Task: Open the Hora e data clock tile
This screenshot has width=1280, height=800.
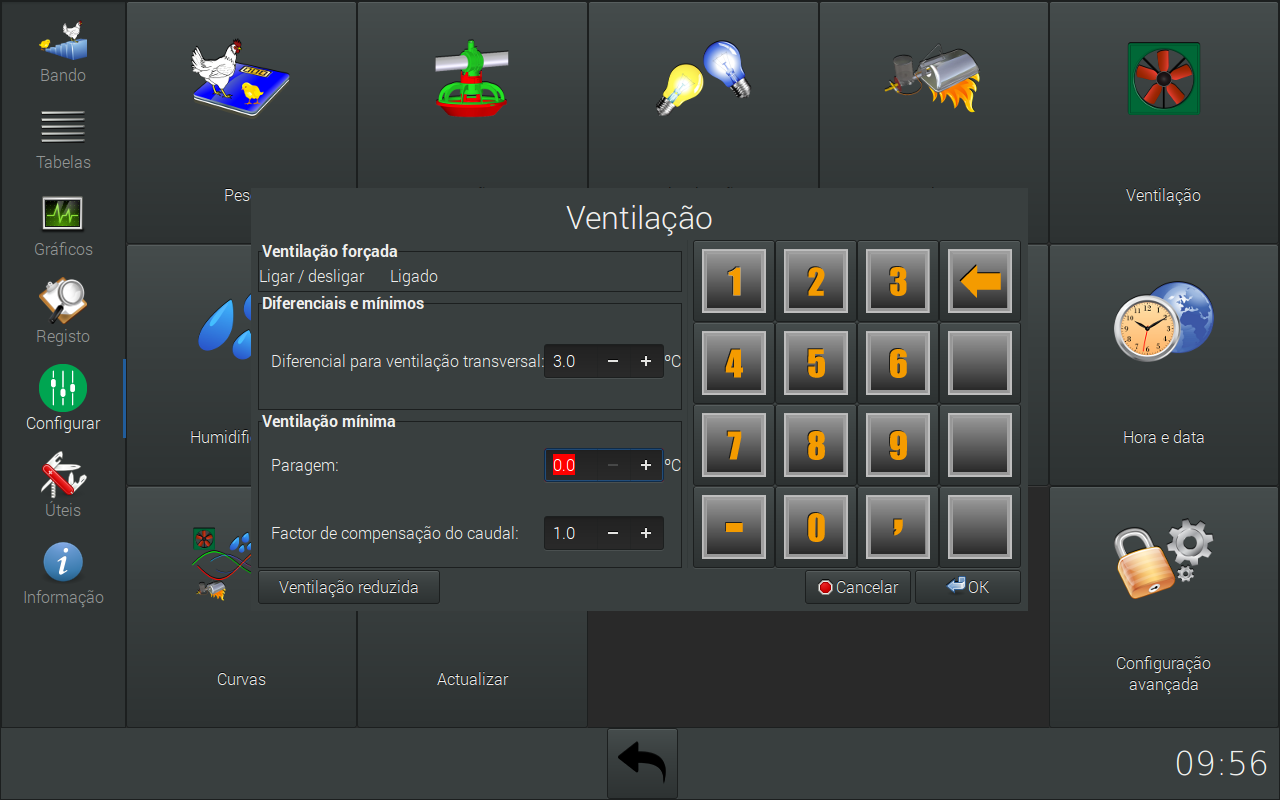Action: click(1163, 364)
